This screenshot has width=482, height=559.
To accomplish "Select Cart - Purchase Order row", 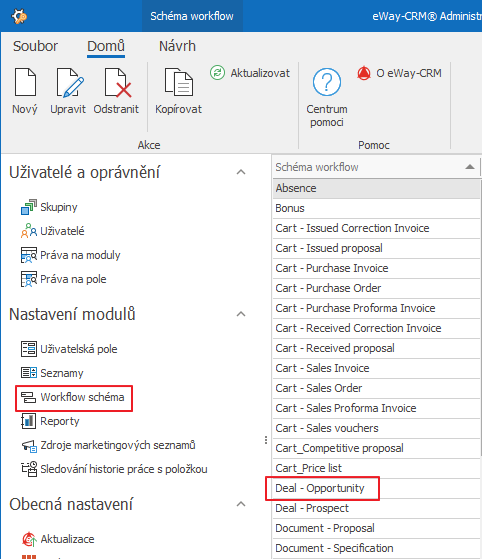I will click(376, 288).
